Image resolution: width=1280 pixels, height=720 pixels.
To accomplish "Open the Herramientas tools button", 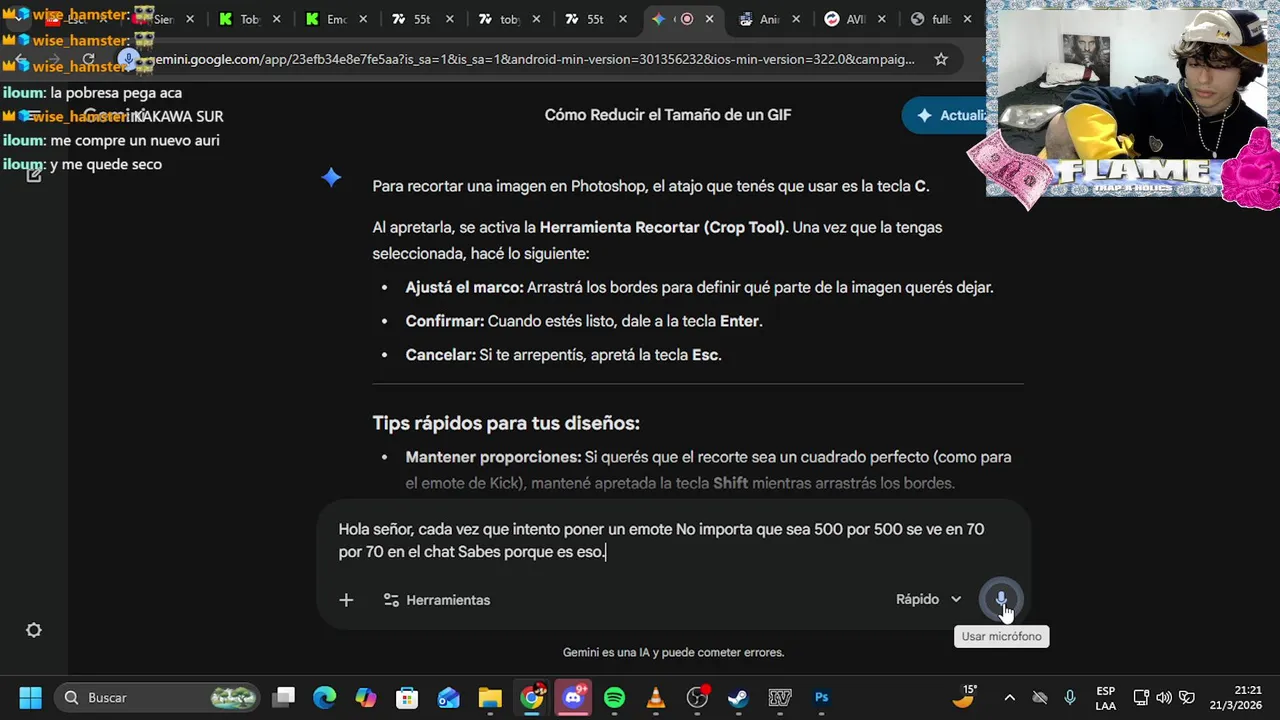I will (x=437, y=600).
